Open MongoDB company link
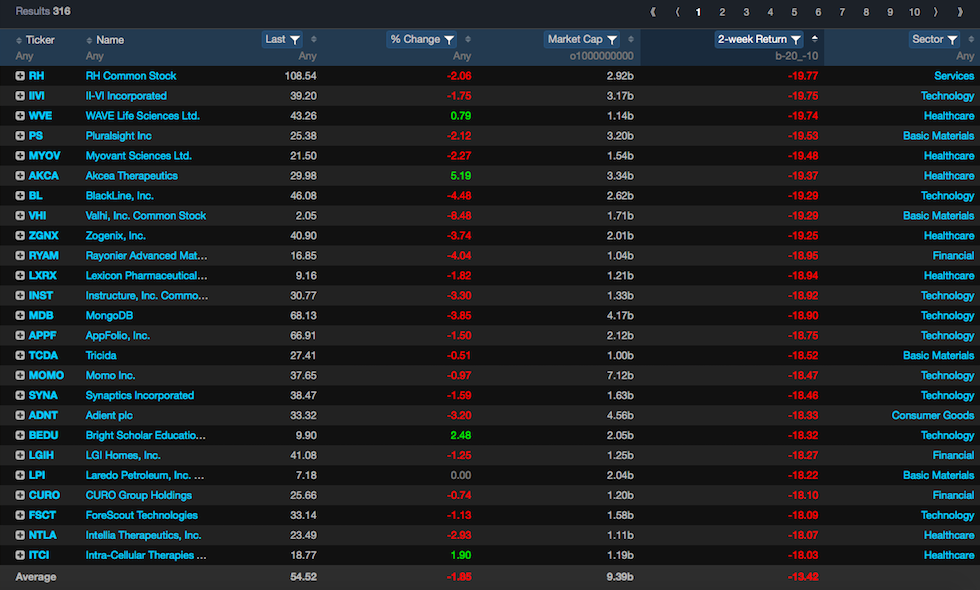Image resolution: width=980 pixels, height=590 pixels. [109, 316]
